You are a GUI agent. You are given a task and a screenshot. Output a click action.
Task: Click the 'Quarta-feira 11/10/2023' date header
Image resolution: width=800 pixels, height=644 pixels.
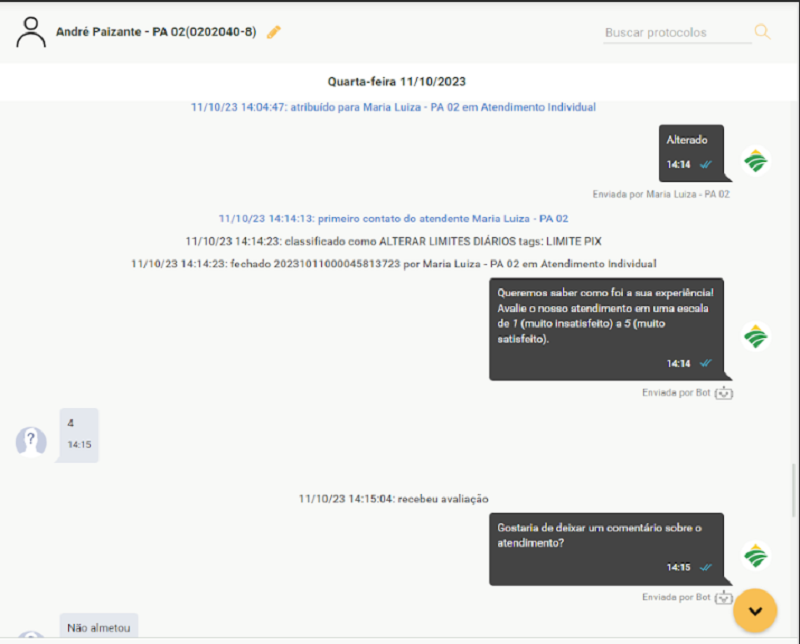397,82
